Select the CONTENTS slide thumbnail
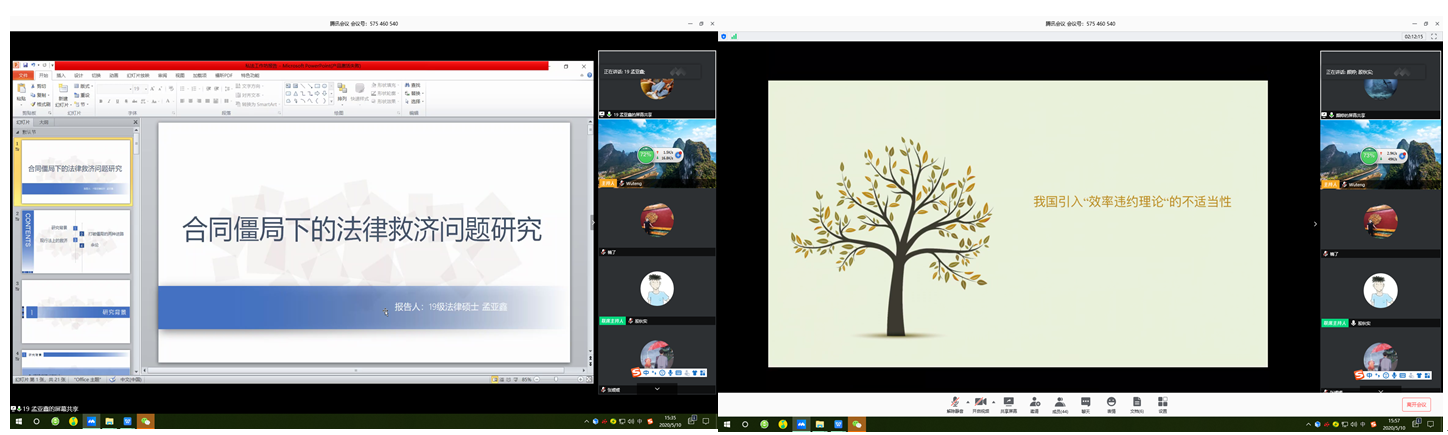Image resolution: width=1448 pixels, height=435 pixels. click(x=76, y=240)
